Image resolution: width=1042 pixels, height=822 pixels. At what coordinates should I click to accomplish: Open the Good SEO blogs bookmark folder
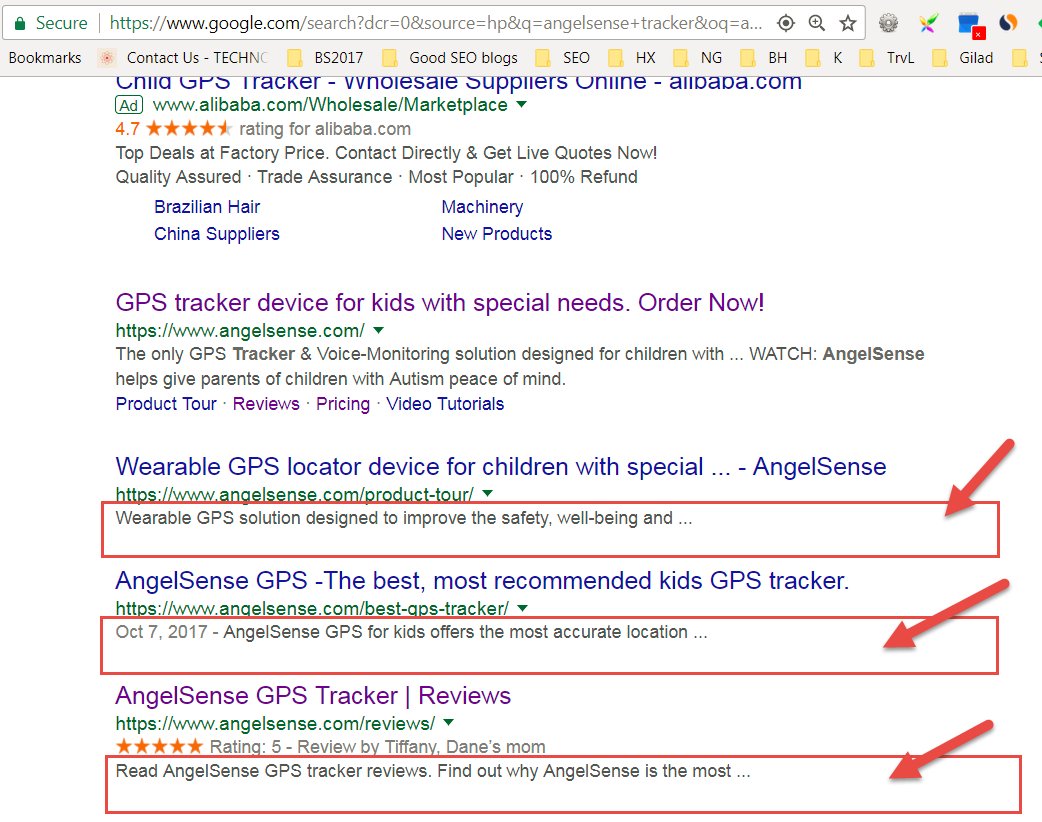(450, 58)
